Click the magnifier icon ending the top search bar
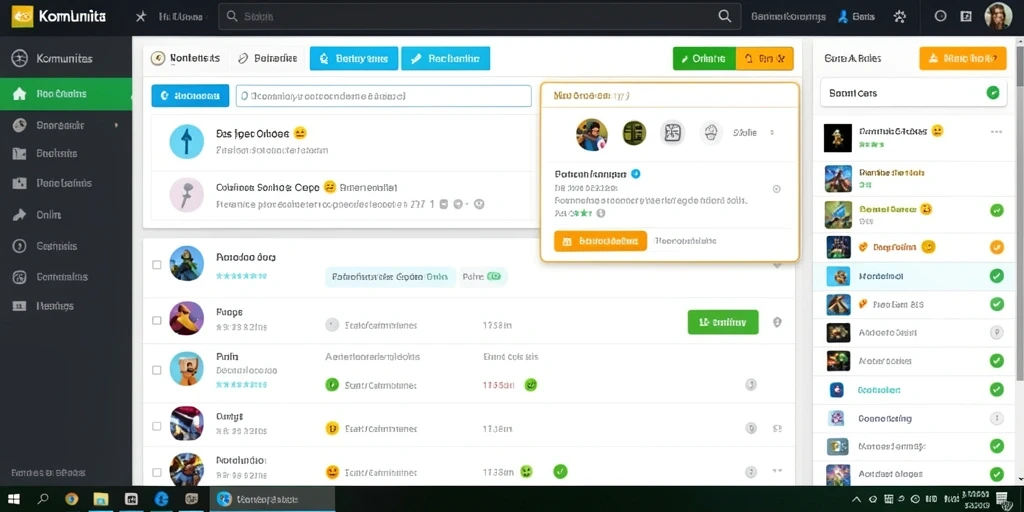This screenshot has height=512, width=1024. click(724, 17)
